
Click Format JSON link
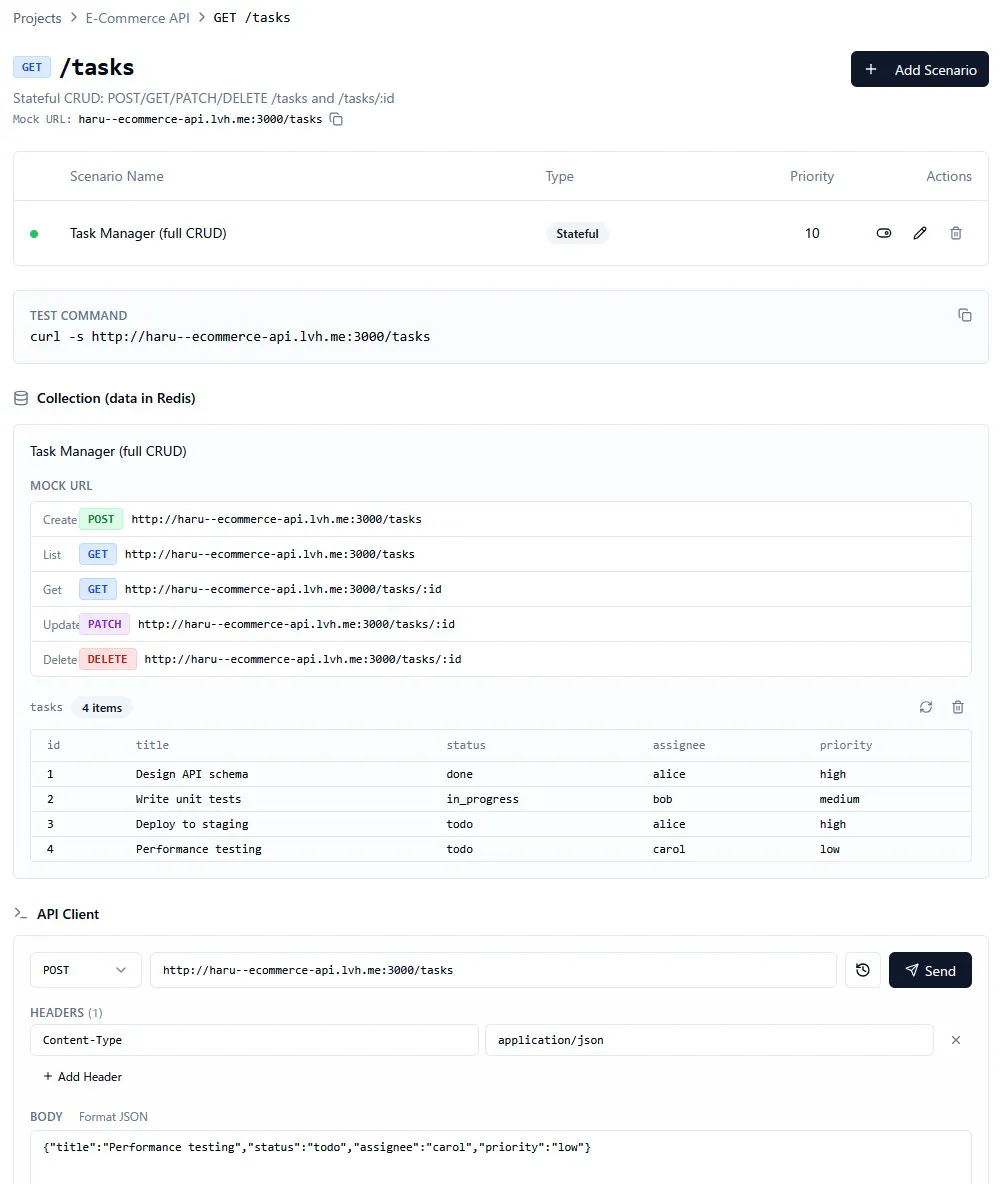tap(113, 1116)
